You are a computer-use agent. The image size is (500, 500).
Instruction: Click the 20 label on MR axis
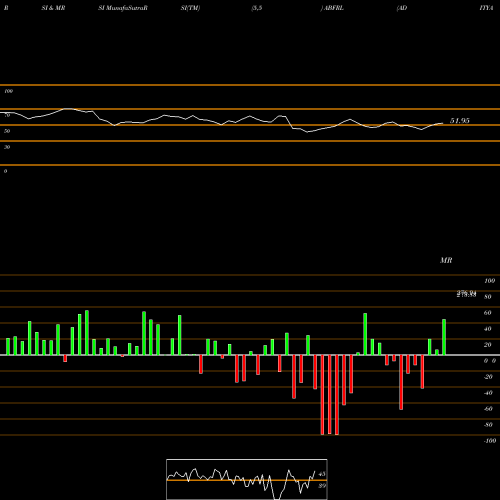coord(488,345)
